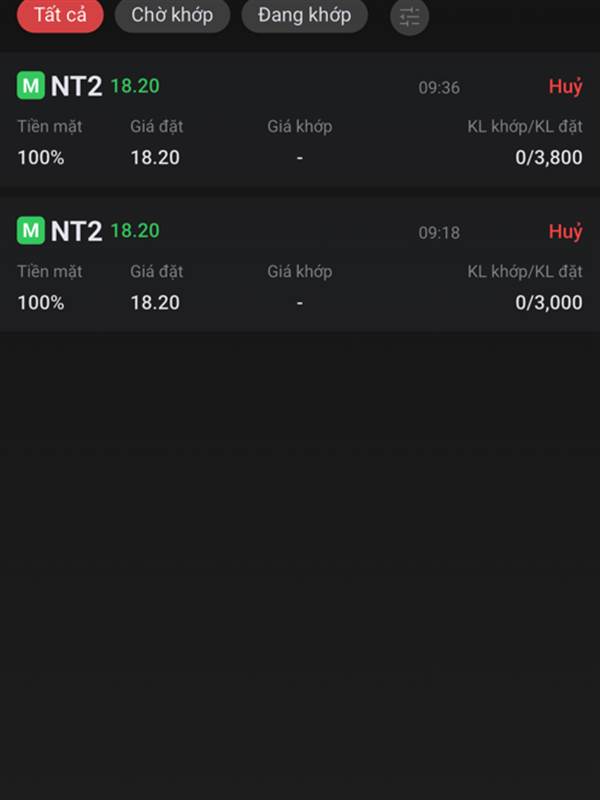Tap the green 18.20 price on second order

(135, 231)
